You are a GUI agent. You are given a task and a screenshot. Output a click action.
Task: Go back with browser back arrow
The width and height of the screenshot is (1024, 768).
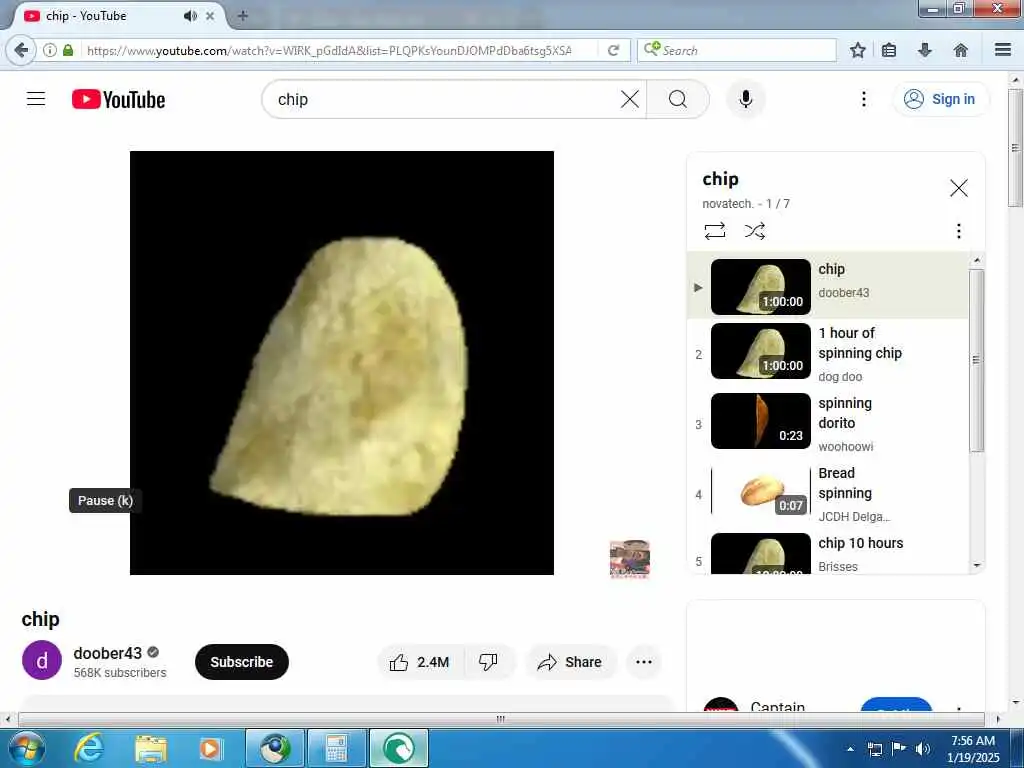pos(21,50)
